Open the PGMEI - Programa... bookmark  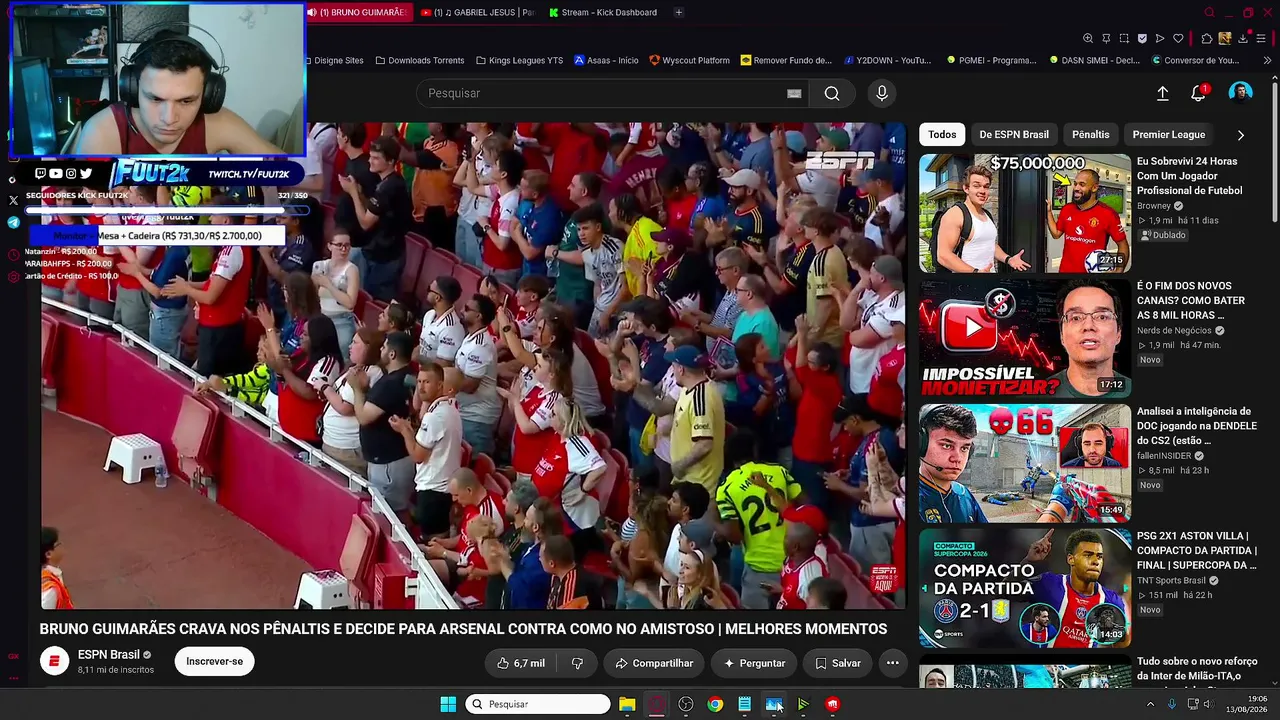point(991,60)
